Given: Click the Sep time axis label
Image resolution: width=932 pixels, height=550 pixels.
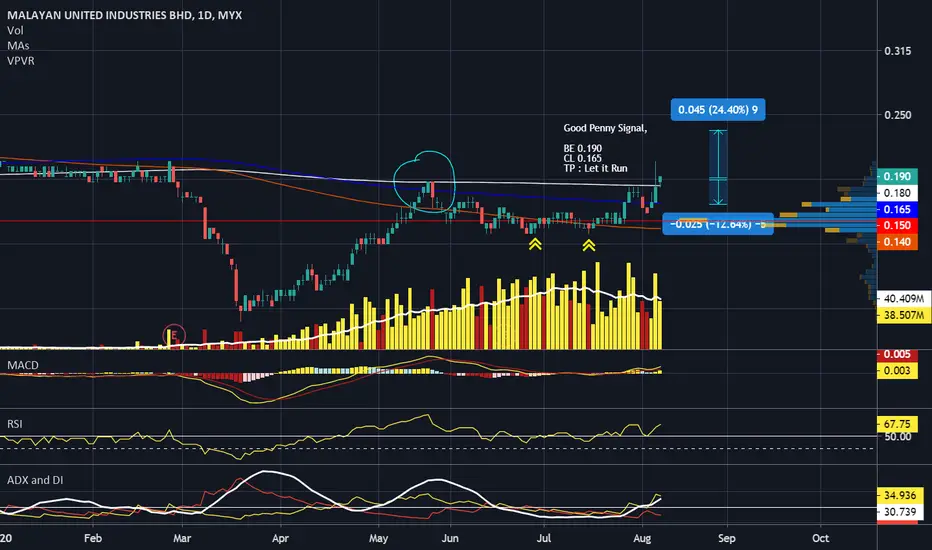Looking at the screenshot, I should (x=726, y=538).
